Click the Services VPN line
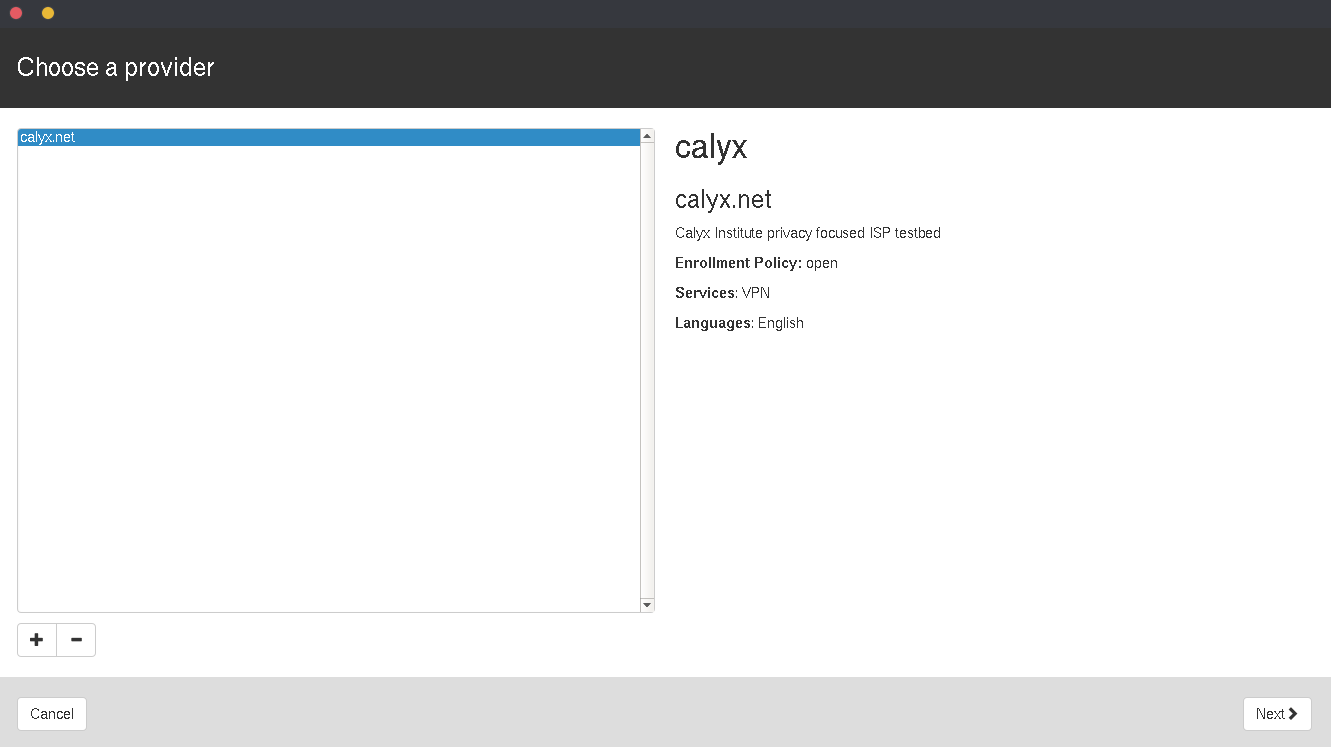 [x=722, y=293]
